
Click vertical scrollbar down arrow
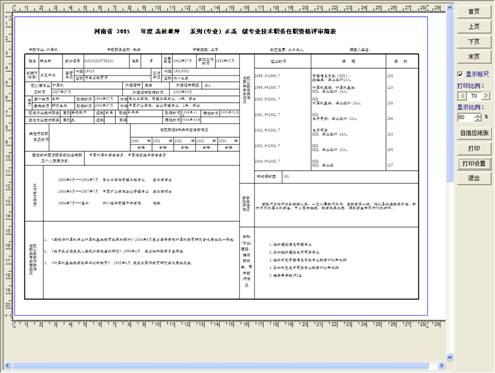[x=450, y=357]
